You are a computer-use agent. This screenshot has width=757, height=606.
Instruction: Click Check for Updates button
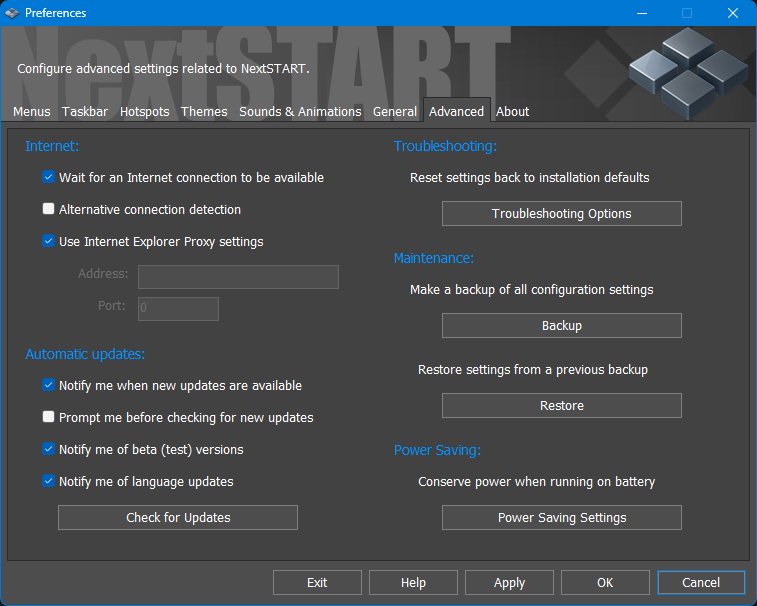coord(178,518)
